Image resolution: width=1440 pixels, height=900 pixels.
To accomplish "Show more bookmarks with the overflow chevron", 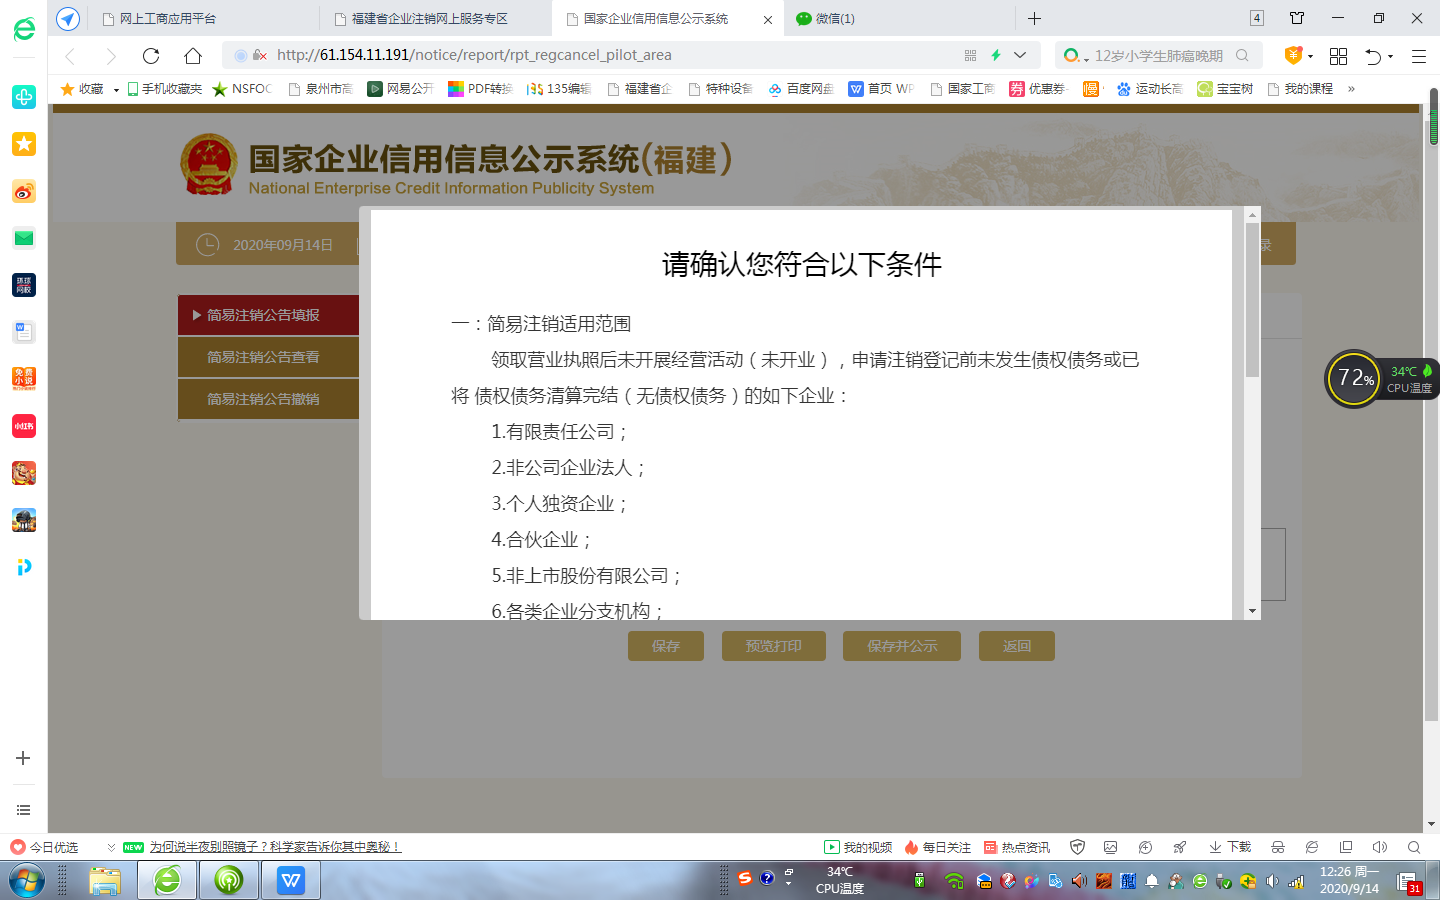I will coord(1351,89).
